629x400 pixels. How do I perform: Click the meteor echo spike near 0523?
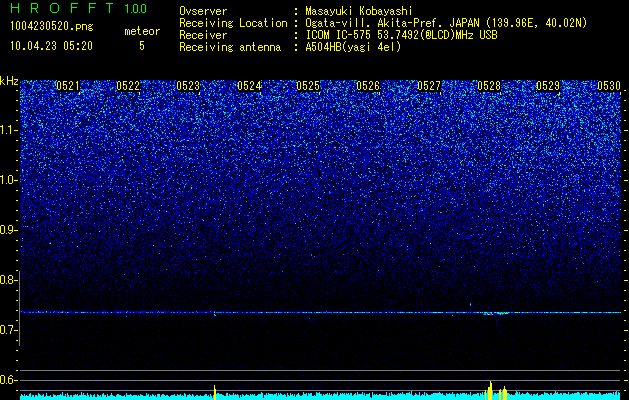(215, 392)
